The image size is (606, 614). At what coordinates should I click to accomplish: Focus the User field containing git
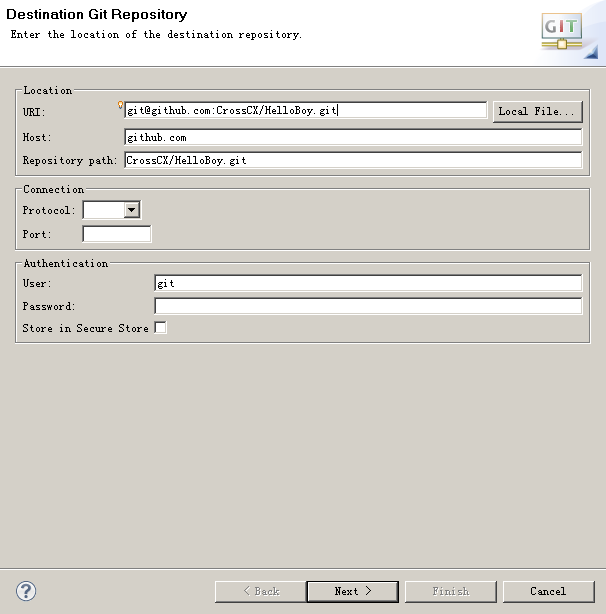[x=368, y=283]
